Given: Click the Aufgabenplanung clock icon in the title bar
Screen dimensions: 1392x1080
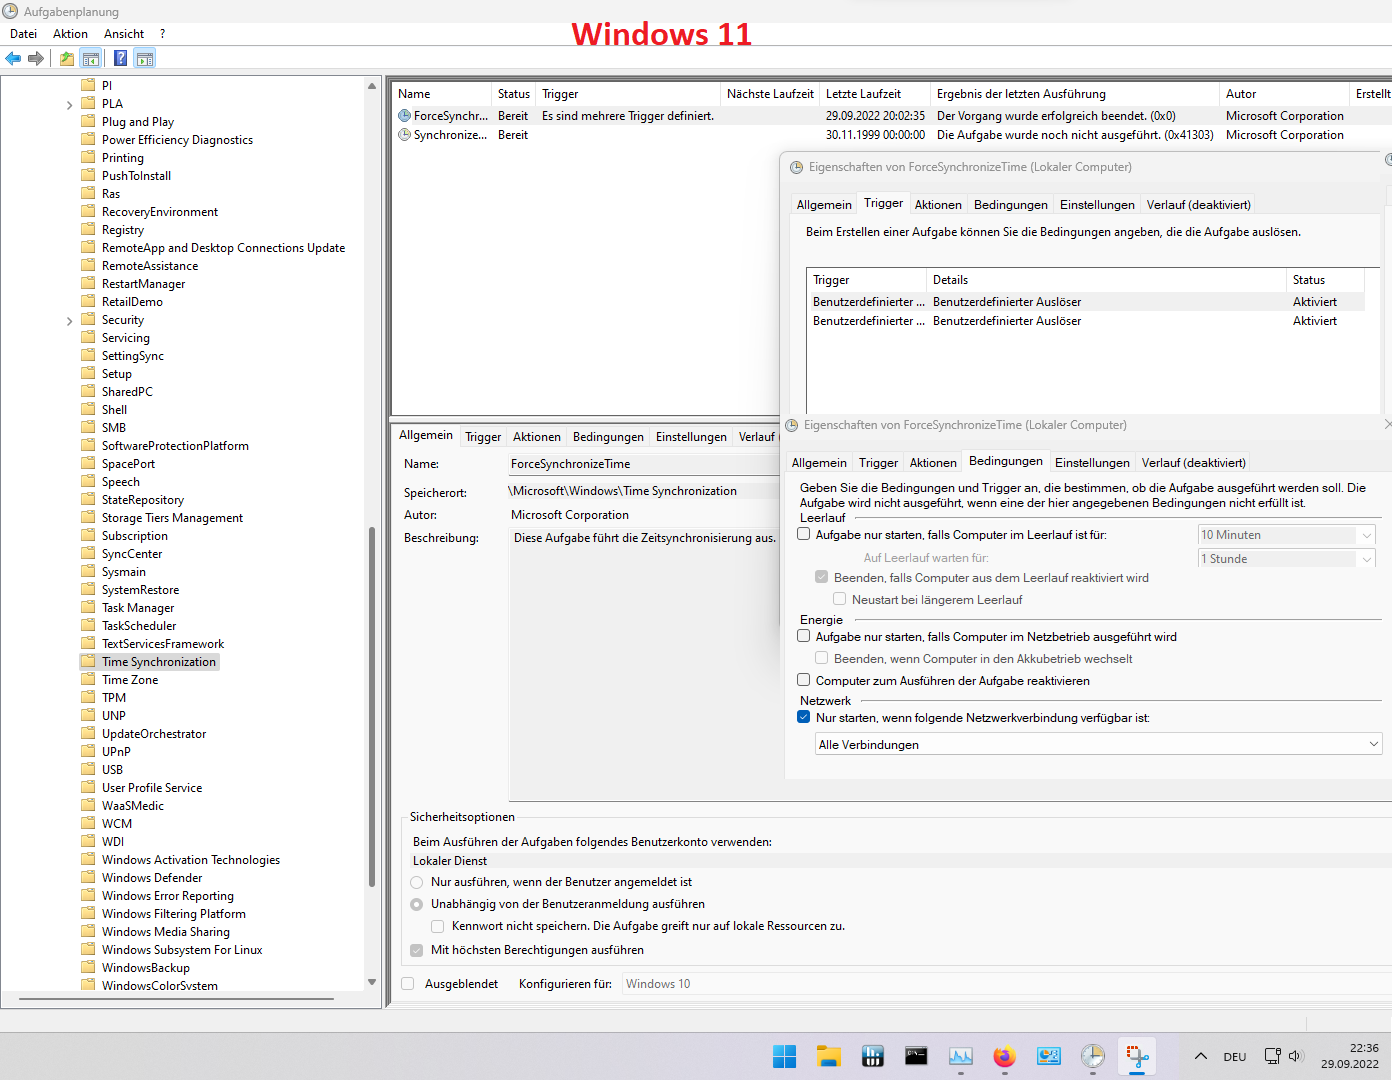Looking at the screenshot, I should tap(11, 11).
